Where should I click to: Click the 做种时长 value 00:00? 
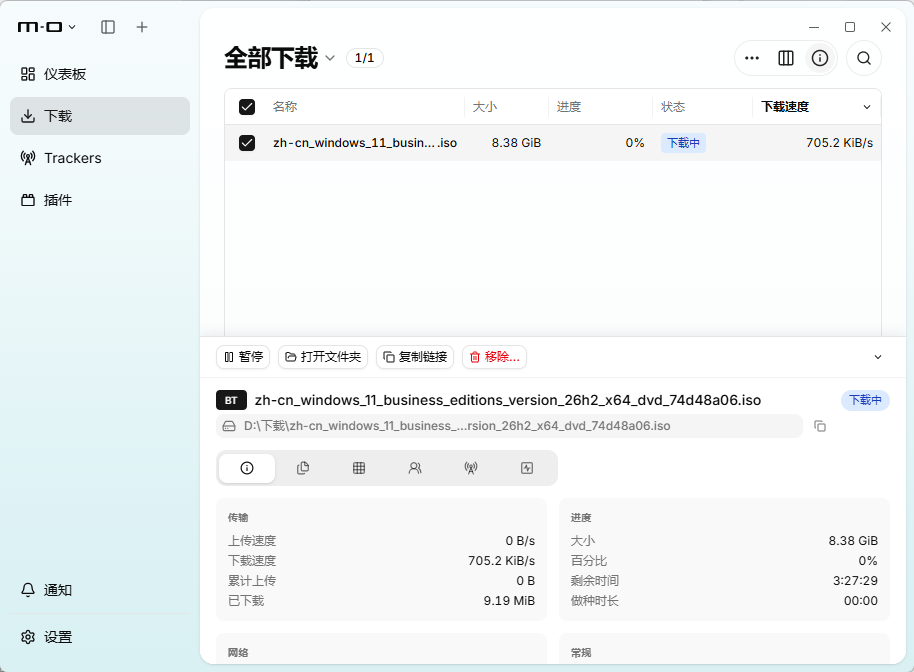coord(860,600)
